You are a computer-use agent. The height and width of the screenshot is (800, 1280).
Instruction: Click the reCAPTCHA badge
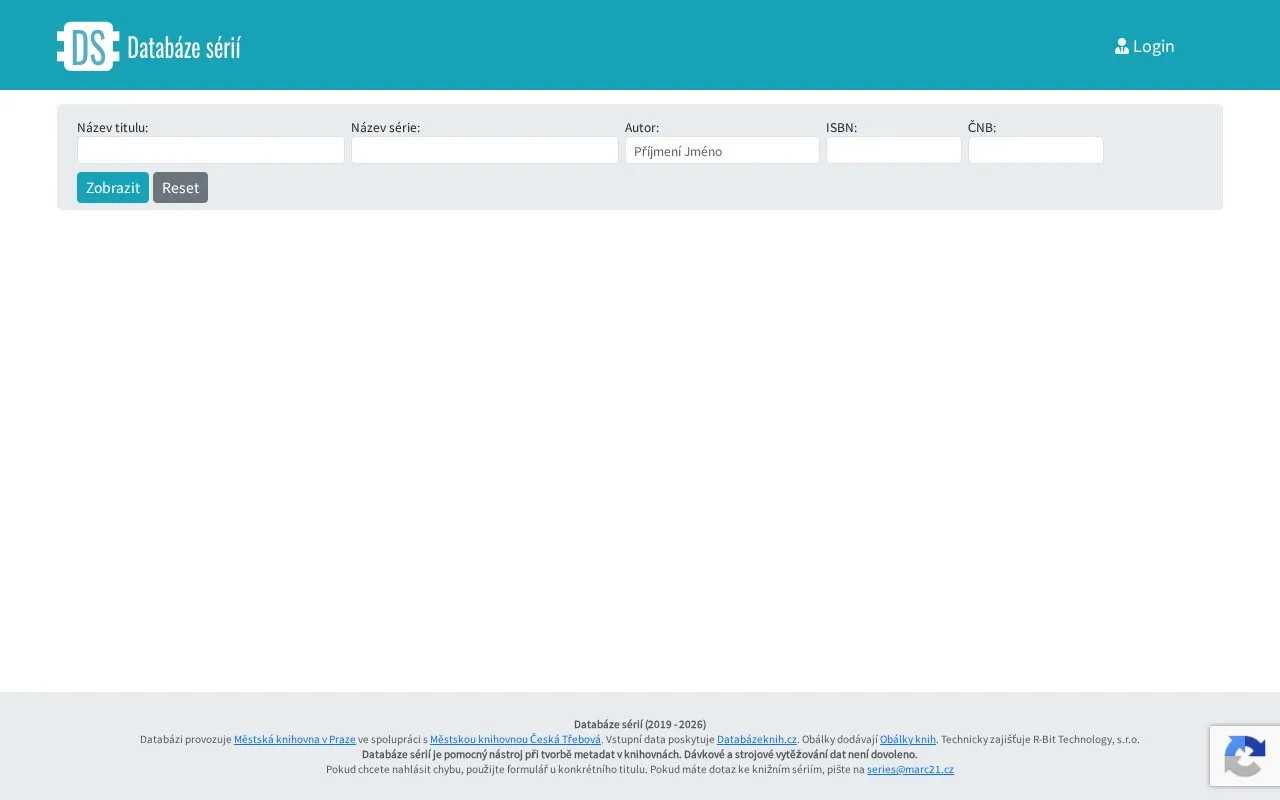1245,756
